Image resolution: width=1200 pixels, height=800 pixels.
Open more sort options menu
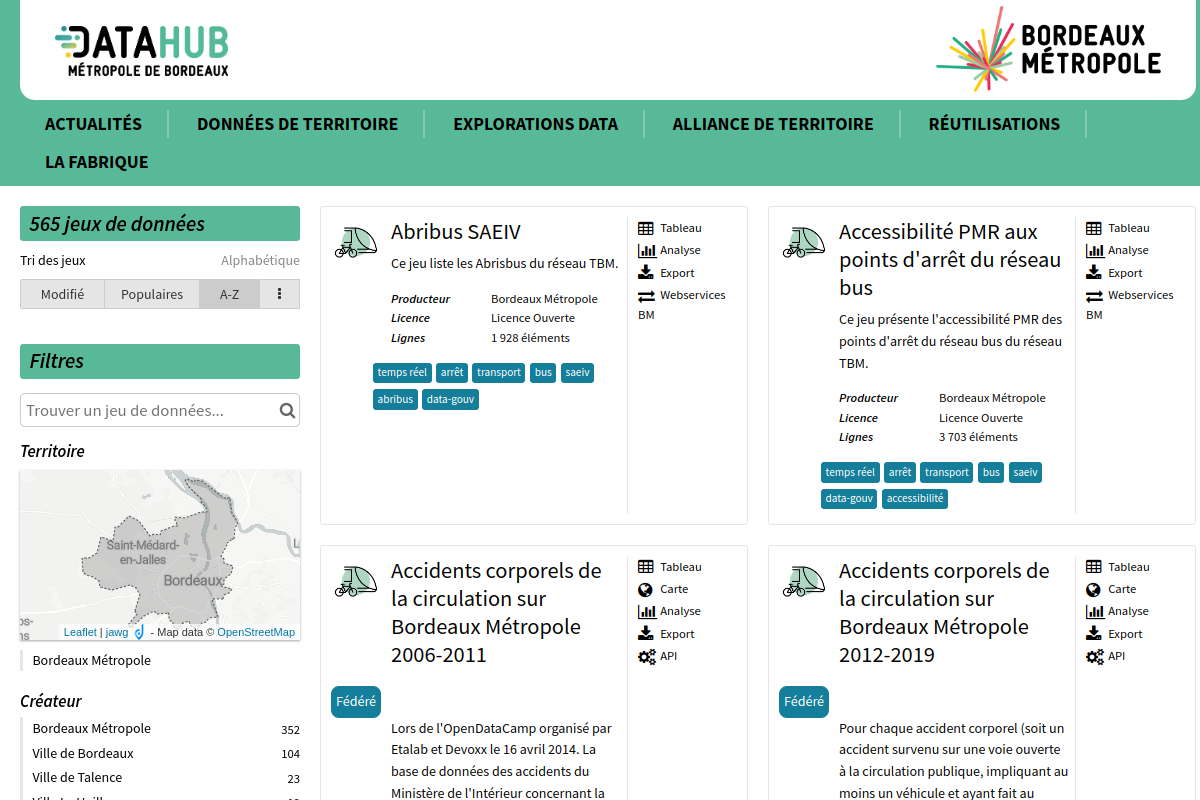click(280, 294)
